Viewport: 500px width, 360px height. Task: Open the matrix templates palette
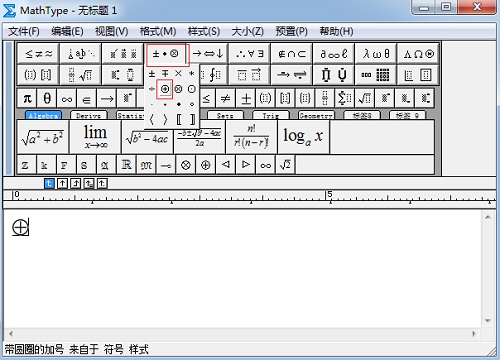(x=376, y=75)
